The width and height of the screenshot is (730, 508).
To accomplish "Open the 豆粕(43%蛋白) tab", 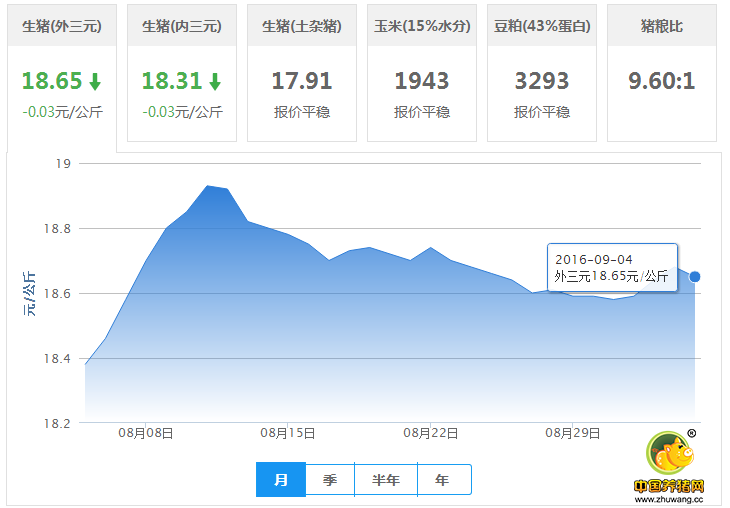I will coord(542,27).
